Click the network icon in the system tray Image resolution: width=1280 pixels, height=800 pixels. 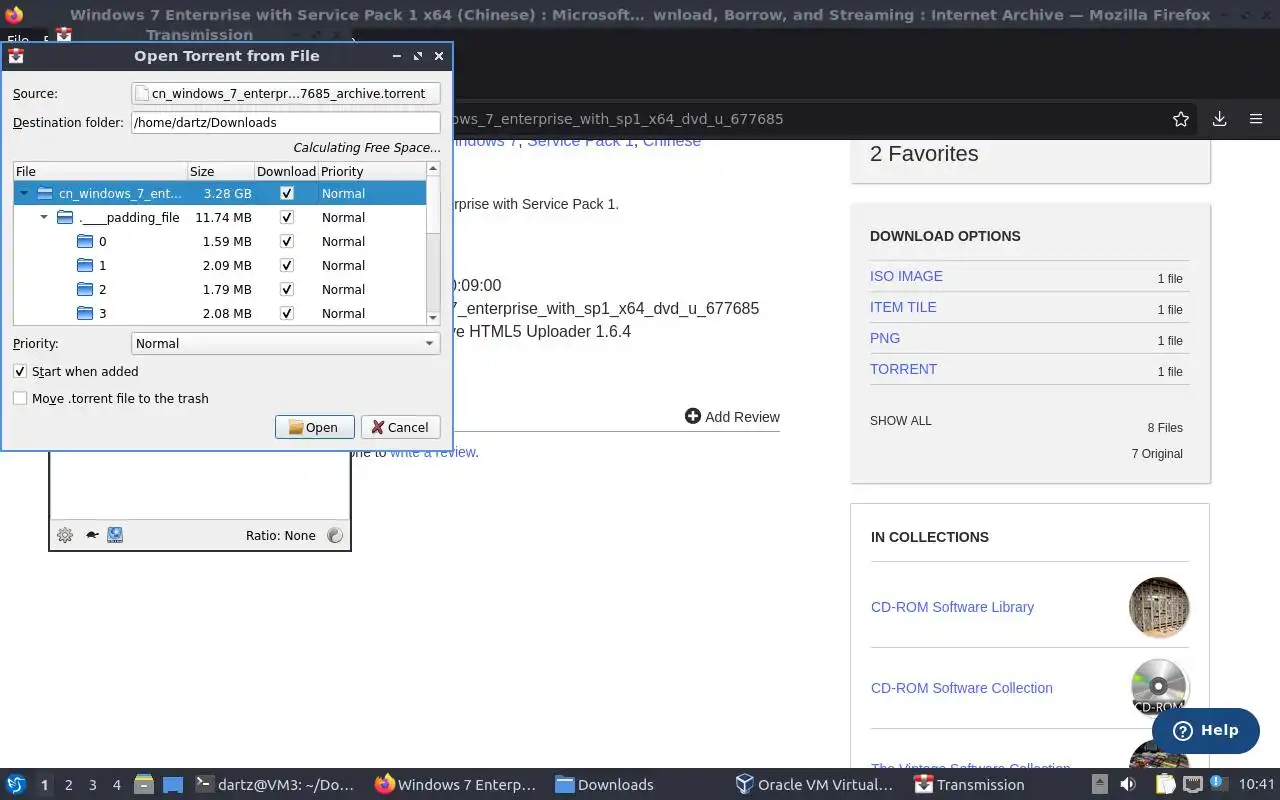[1193, 784]
